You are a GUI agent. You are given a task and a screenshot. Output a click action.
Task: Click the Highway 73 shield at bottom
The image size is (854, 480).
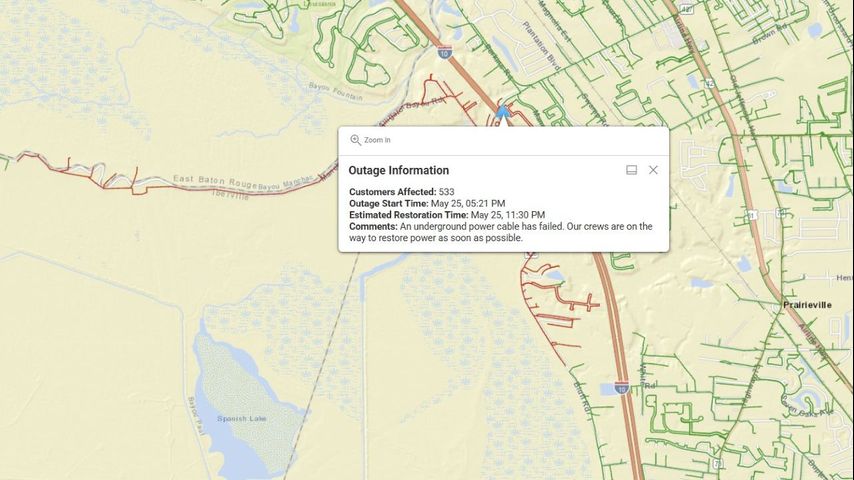[717, 464]
